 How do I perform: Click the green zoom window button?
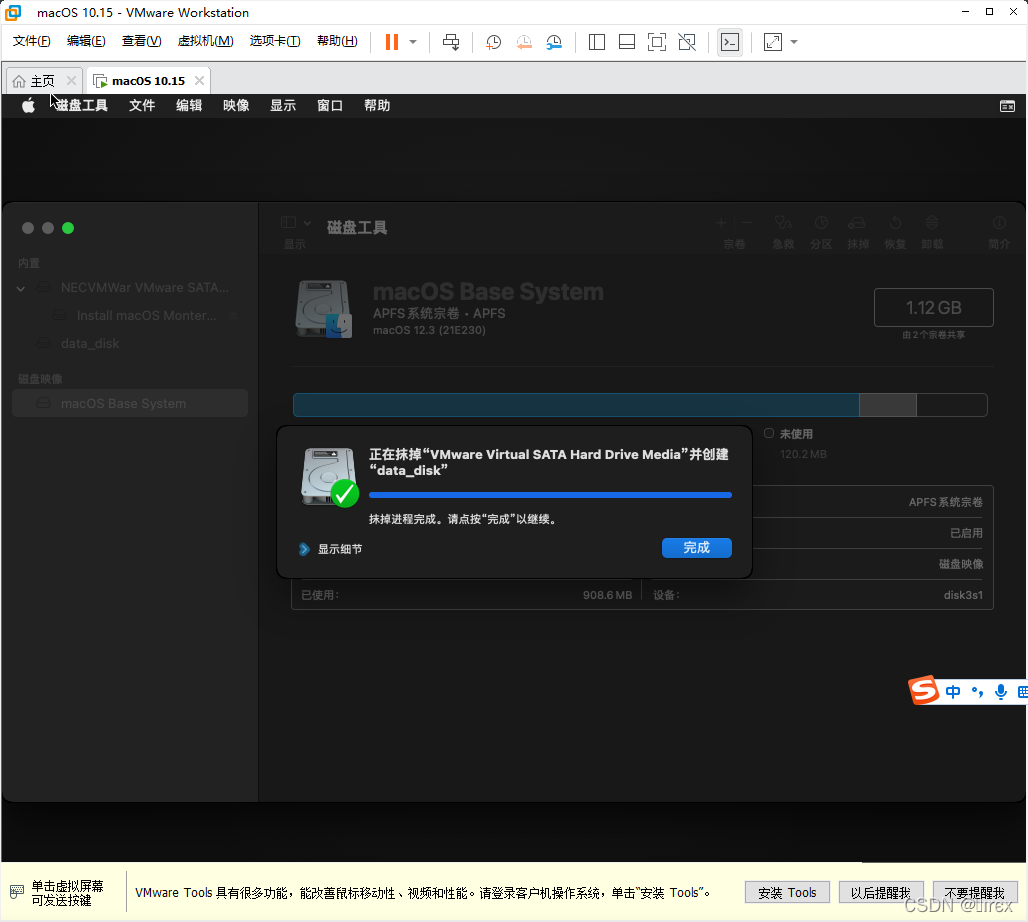pos(68,228)
